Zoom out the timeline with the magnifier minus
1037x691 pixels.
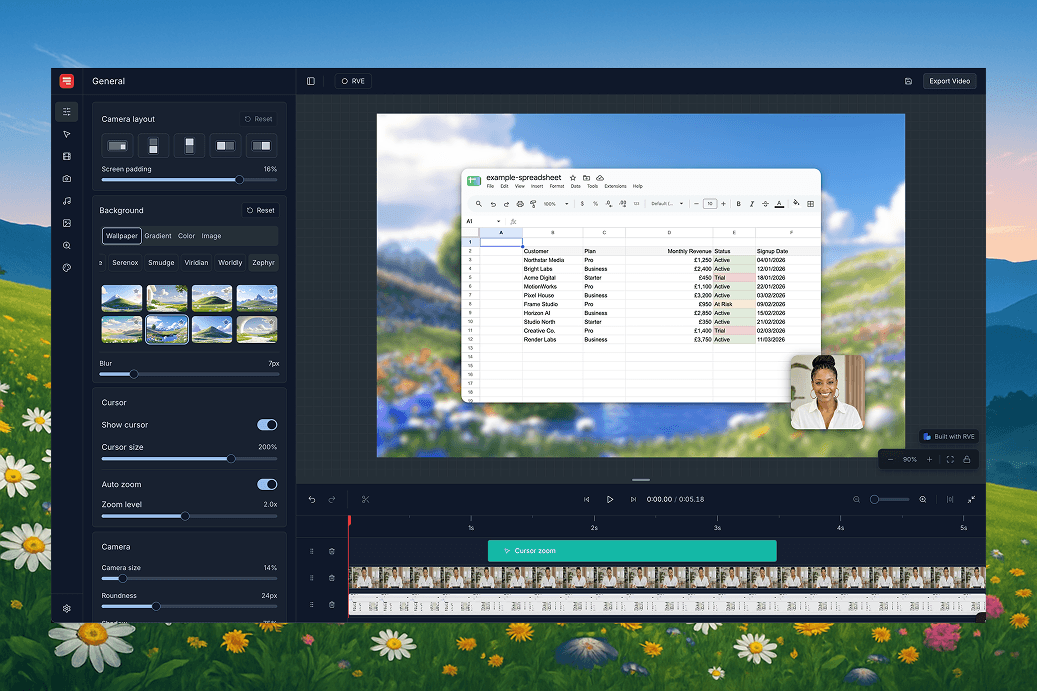(856, 500)
